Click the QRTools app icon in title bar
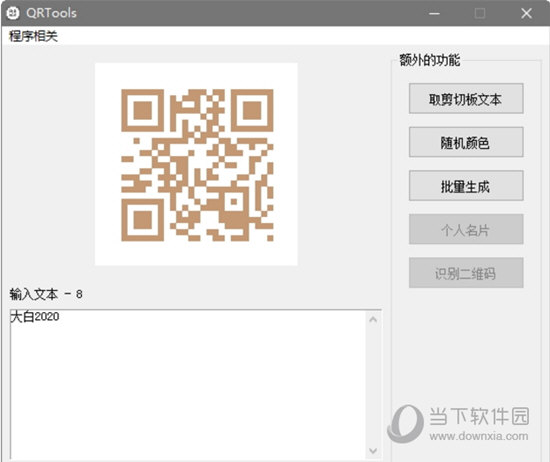 click(x=13, y=13)
